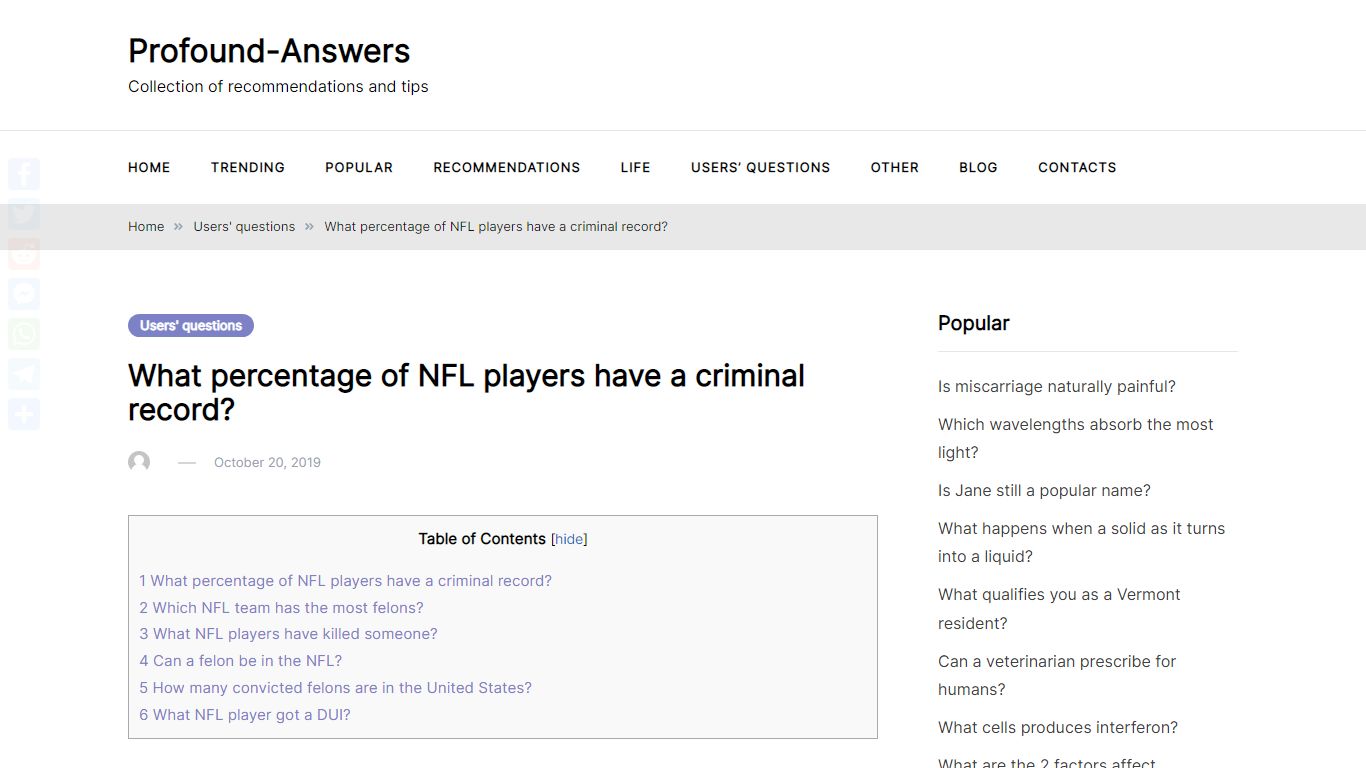Viewport: 1366px width, 768px height.
Task: Jump to Can a felon be in NFL
Action: pyautogui.click(x=240, y=661)
